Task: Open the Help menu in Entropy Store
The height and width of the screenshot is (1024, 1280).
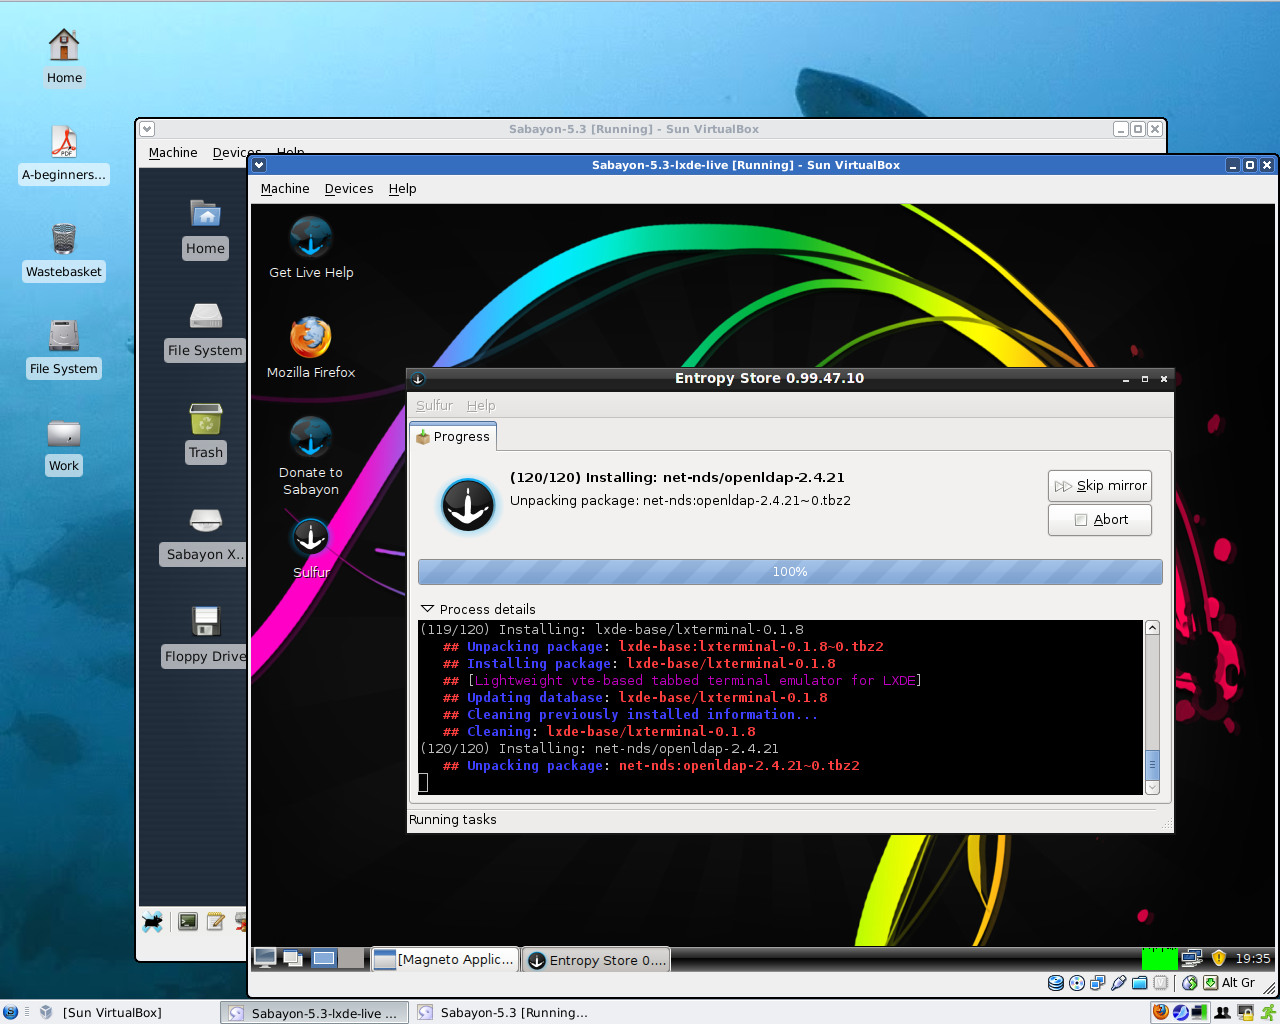Action: point(481,405)
